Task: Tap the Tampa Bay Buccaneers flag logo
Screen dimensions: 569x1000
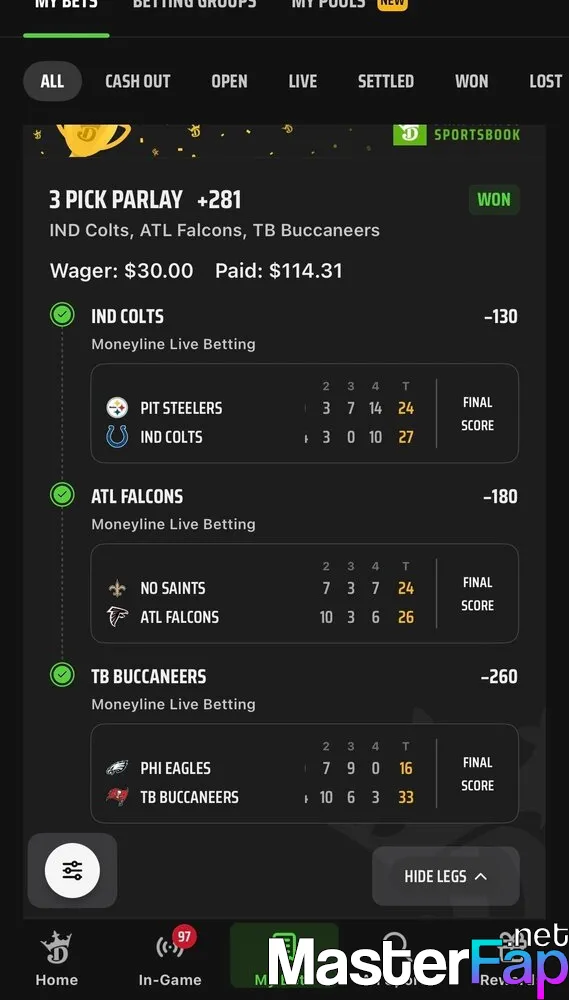Action: (x=117, y=797)
